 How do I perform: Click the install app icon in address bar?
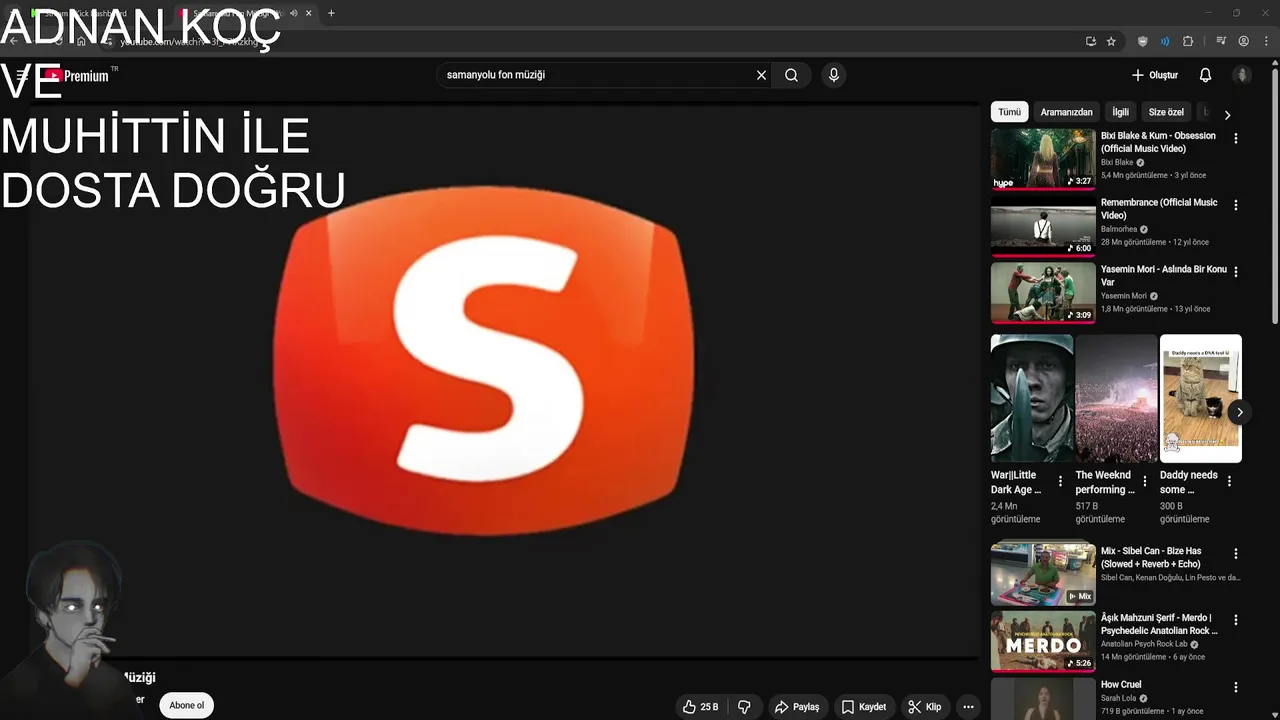(1091, 41)
